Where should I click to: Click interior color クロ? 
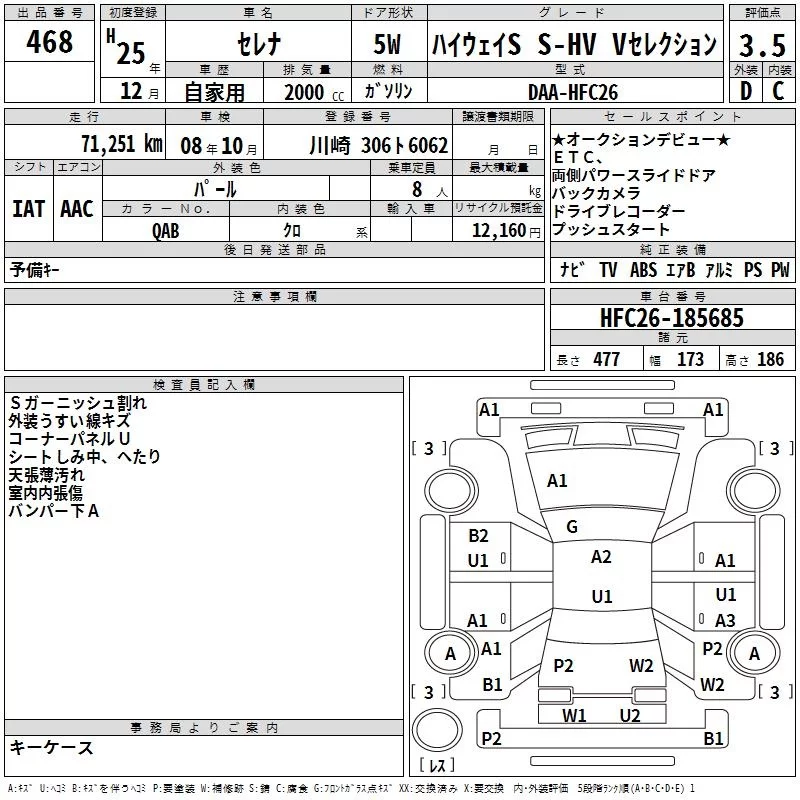click(x=292, y=231)
